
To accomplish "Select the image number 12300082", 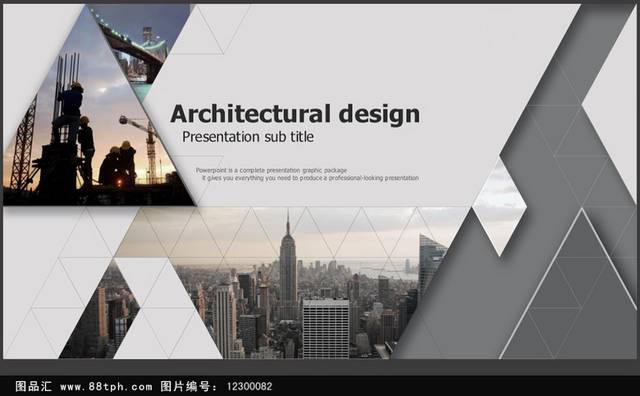I will click(x=249, y=386).
